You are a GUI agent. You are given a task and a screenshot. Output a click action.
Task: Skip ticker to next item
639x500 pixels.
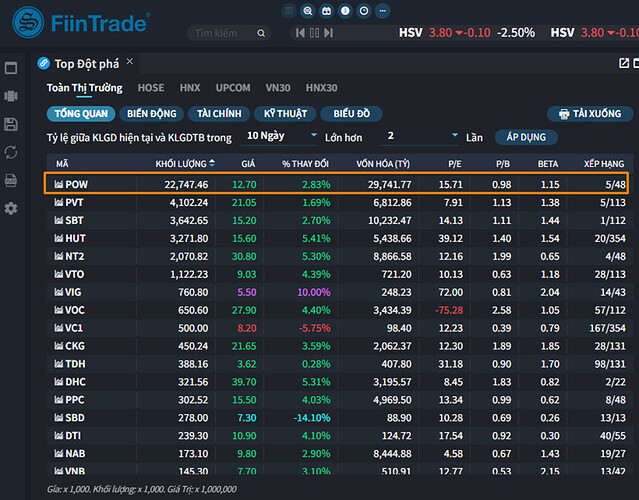tap(329, 33)
